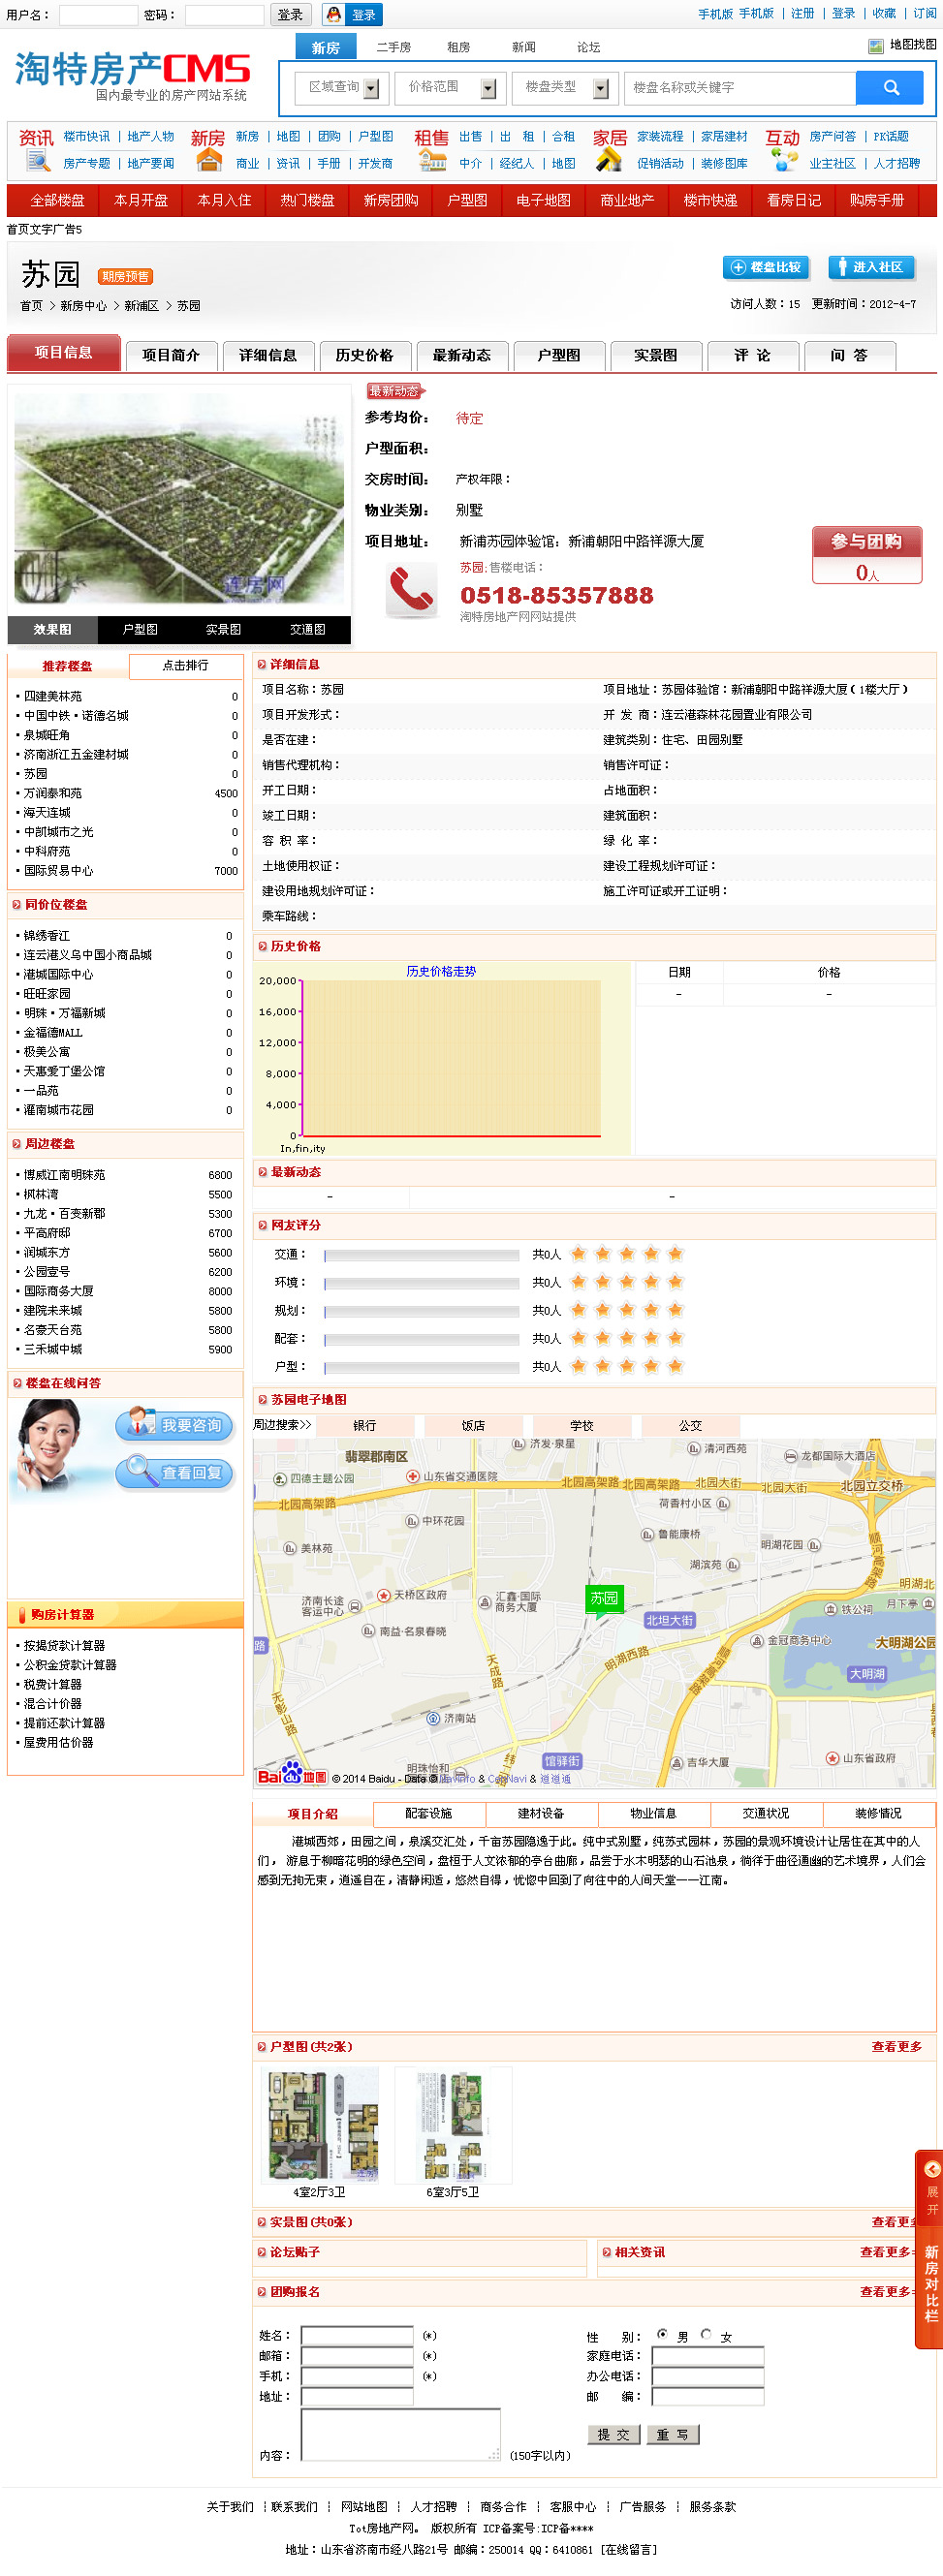943x2576 pixels.
Task: Click the 山东省交通医院 hospital map icon
Action: [412, 1476]
